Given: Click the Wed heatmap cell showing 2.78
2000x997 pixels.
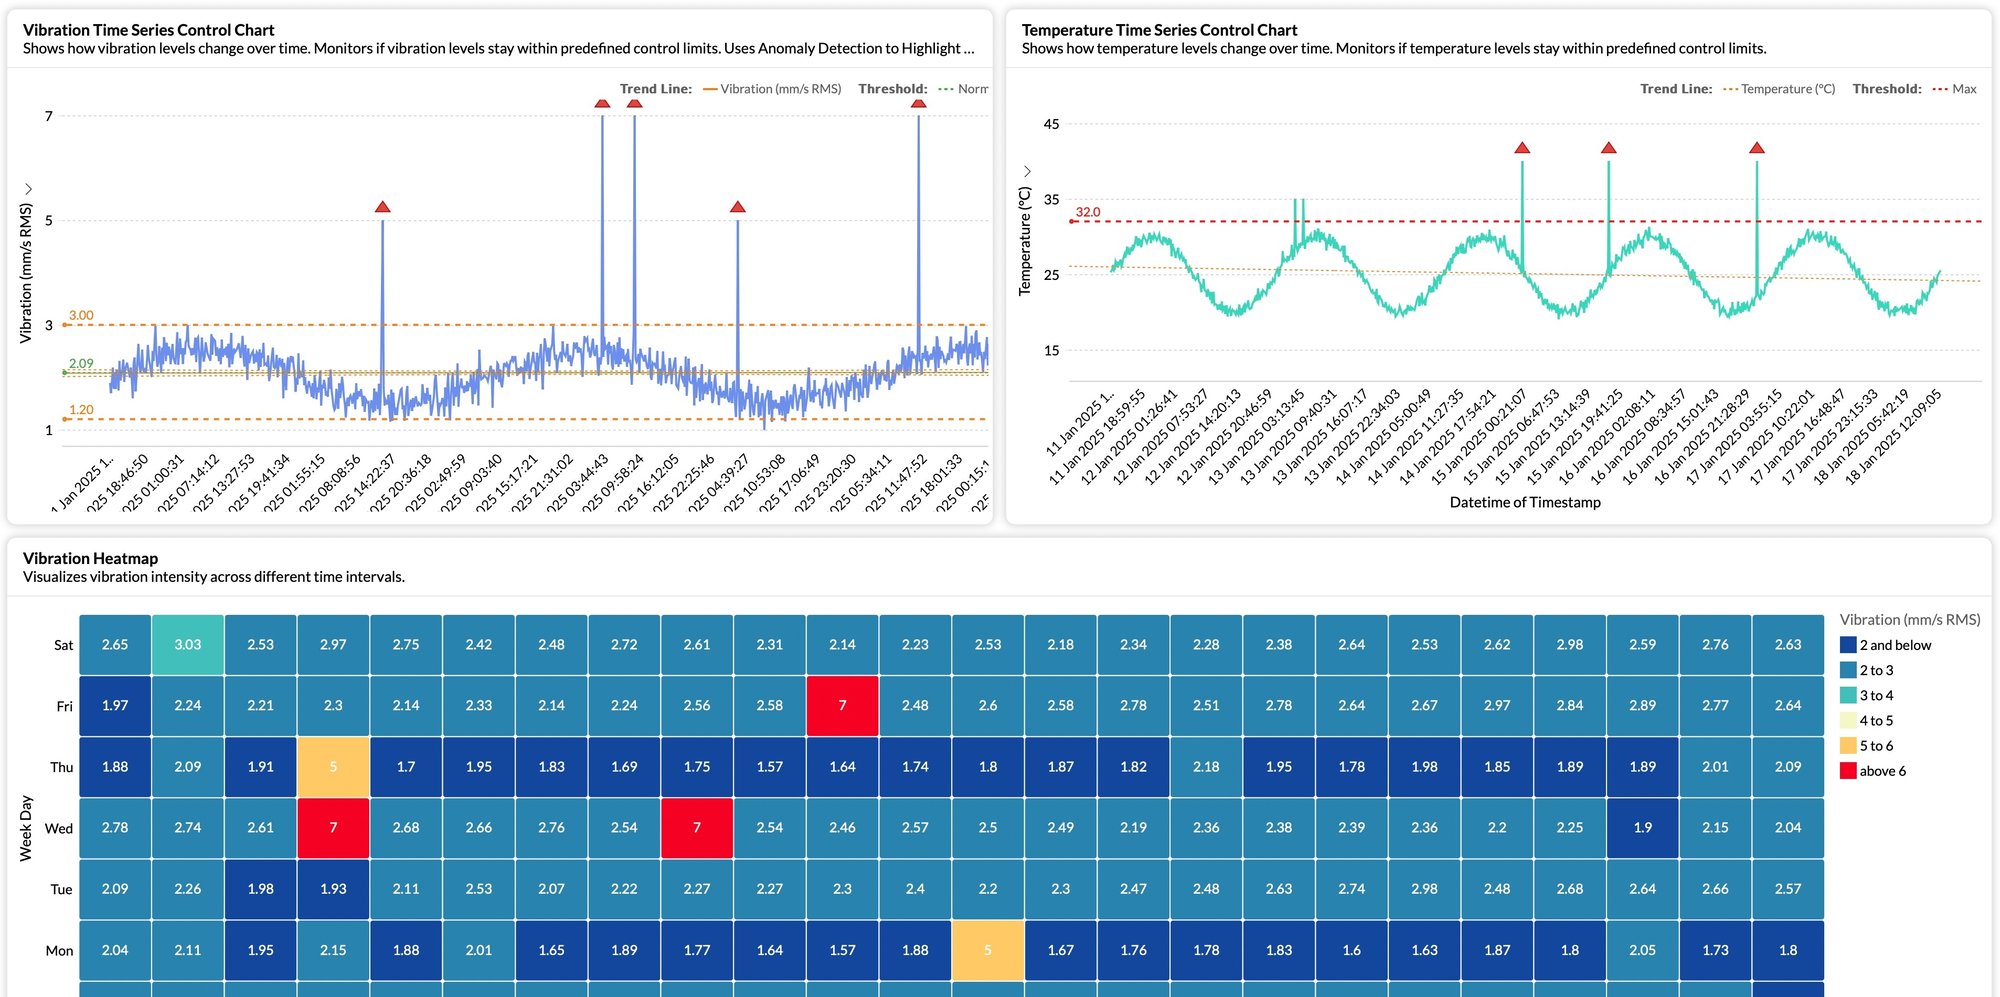Looking at the screenshot, I should pyautogui.click(x=115, y=828).
